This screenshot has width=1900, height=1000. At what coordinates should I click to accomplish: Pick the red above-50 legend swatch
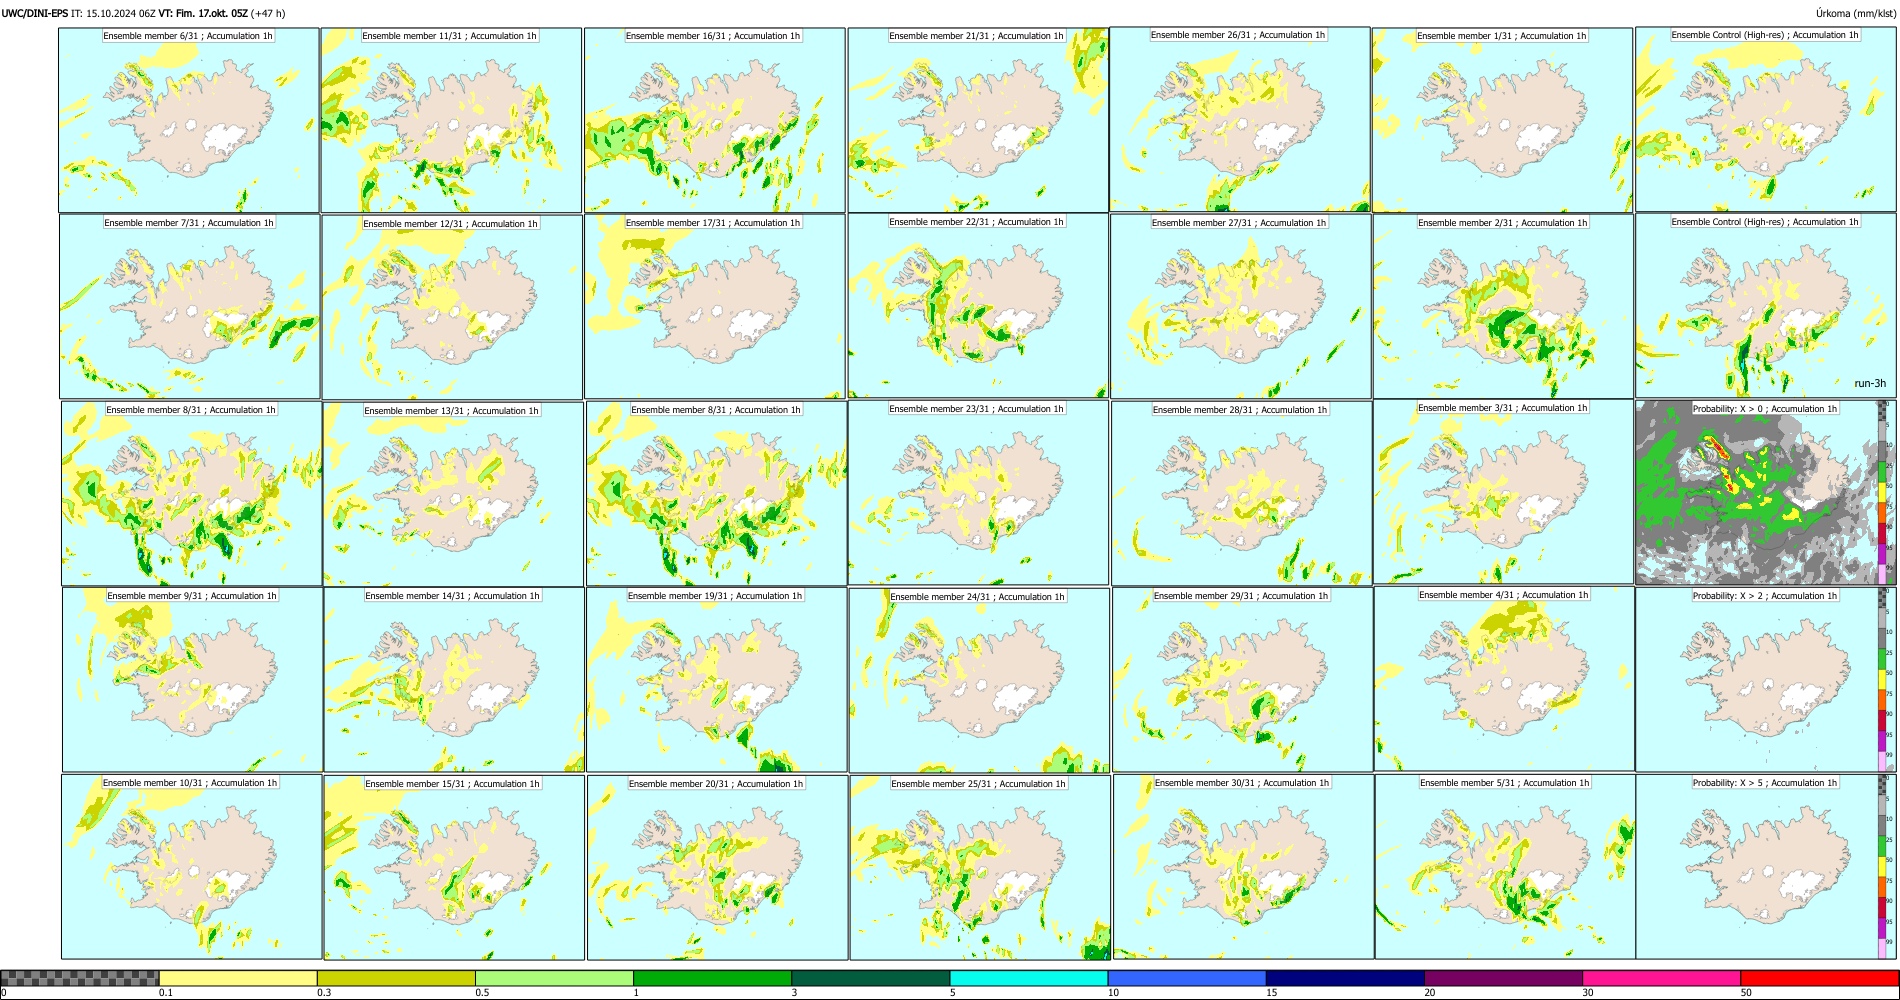[x=1819, y=978]
